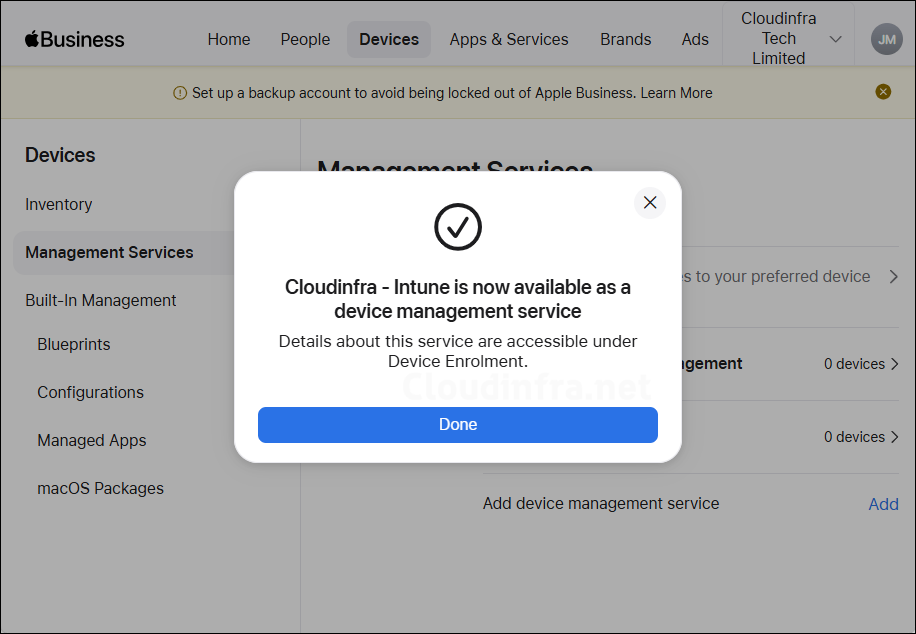916x634 pixels.
Task: Click the banner warning info icon
Action: point(180,93)
